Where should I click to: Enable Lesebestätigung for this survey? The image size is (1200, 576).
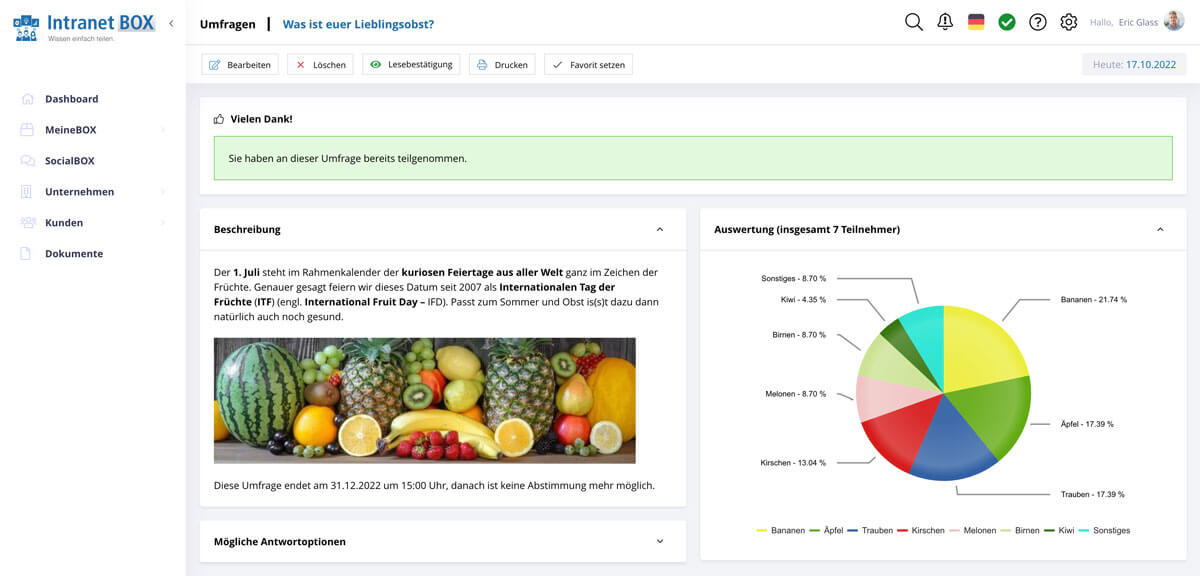(413, 63)
